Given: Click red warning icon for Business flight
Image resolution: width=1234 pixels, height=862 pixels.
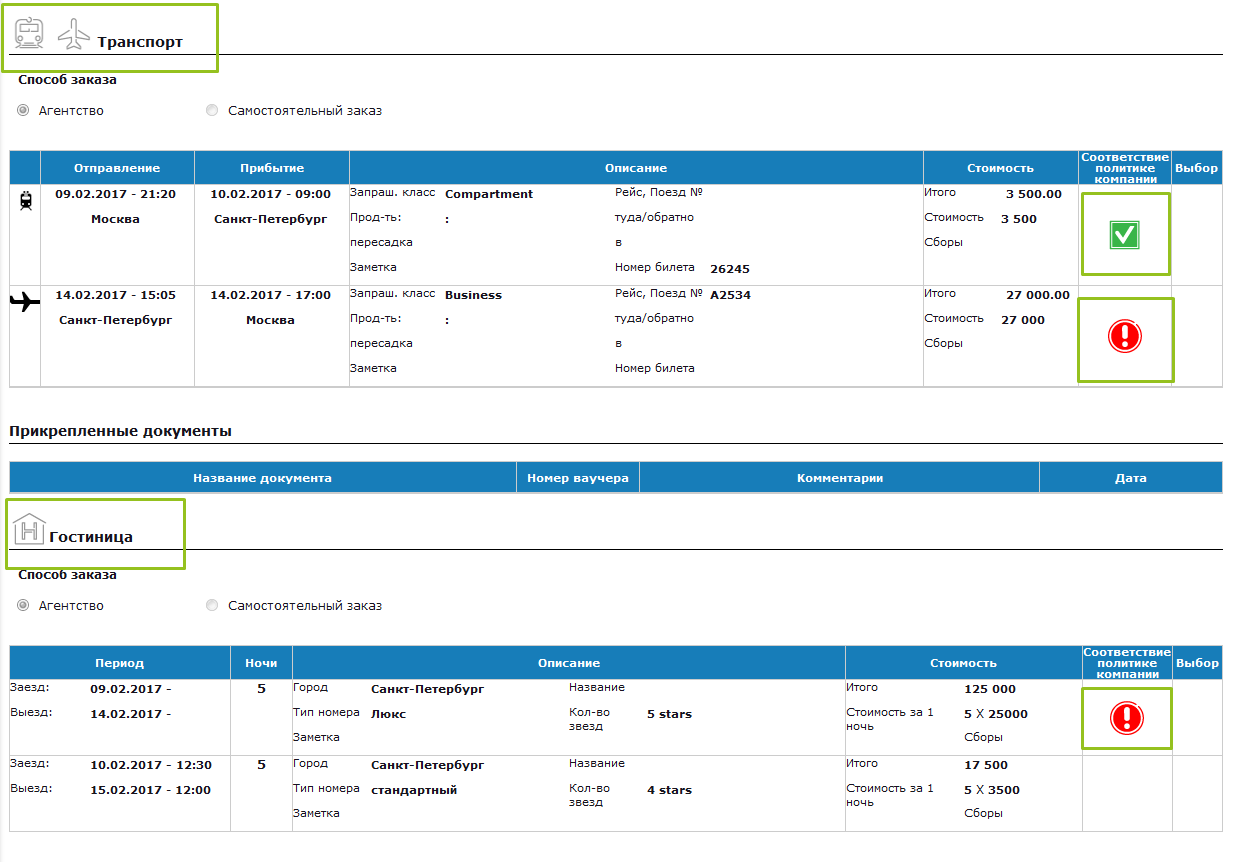Looking at the screenshot, I should [1125, 338].
